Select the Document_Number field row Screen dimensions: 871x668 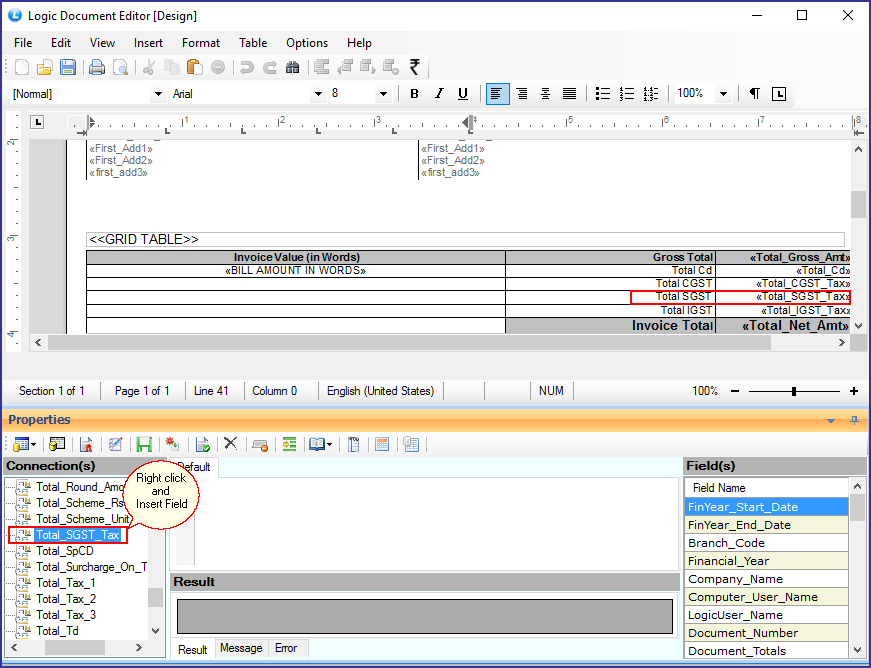click(x=767, y=633)
